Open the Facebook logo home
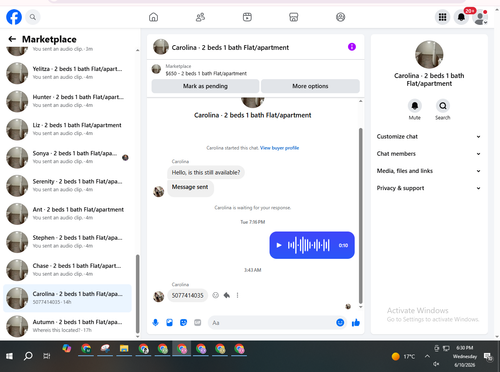This screenshot has height=372, width=500. (14, 17)
